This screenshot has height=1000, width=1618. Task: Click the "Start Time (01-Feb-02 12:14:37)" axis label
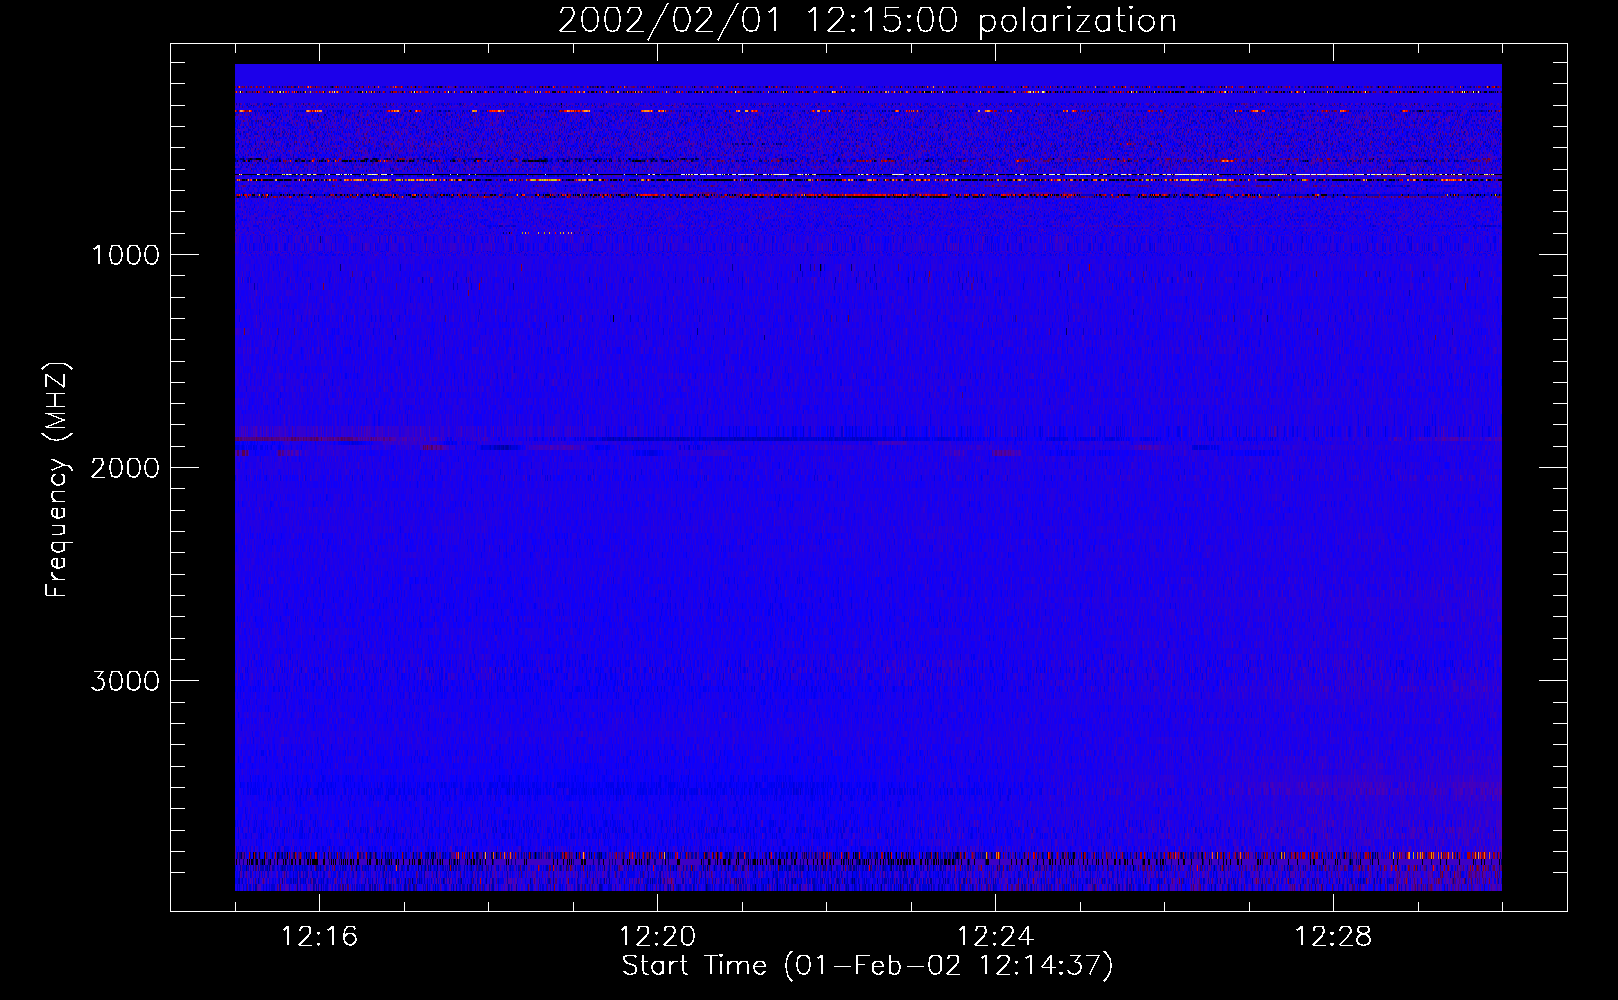coord(867,966)
